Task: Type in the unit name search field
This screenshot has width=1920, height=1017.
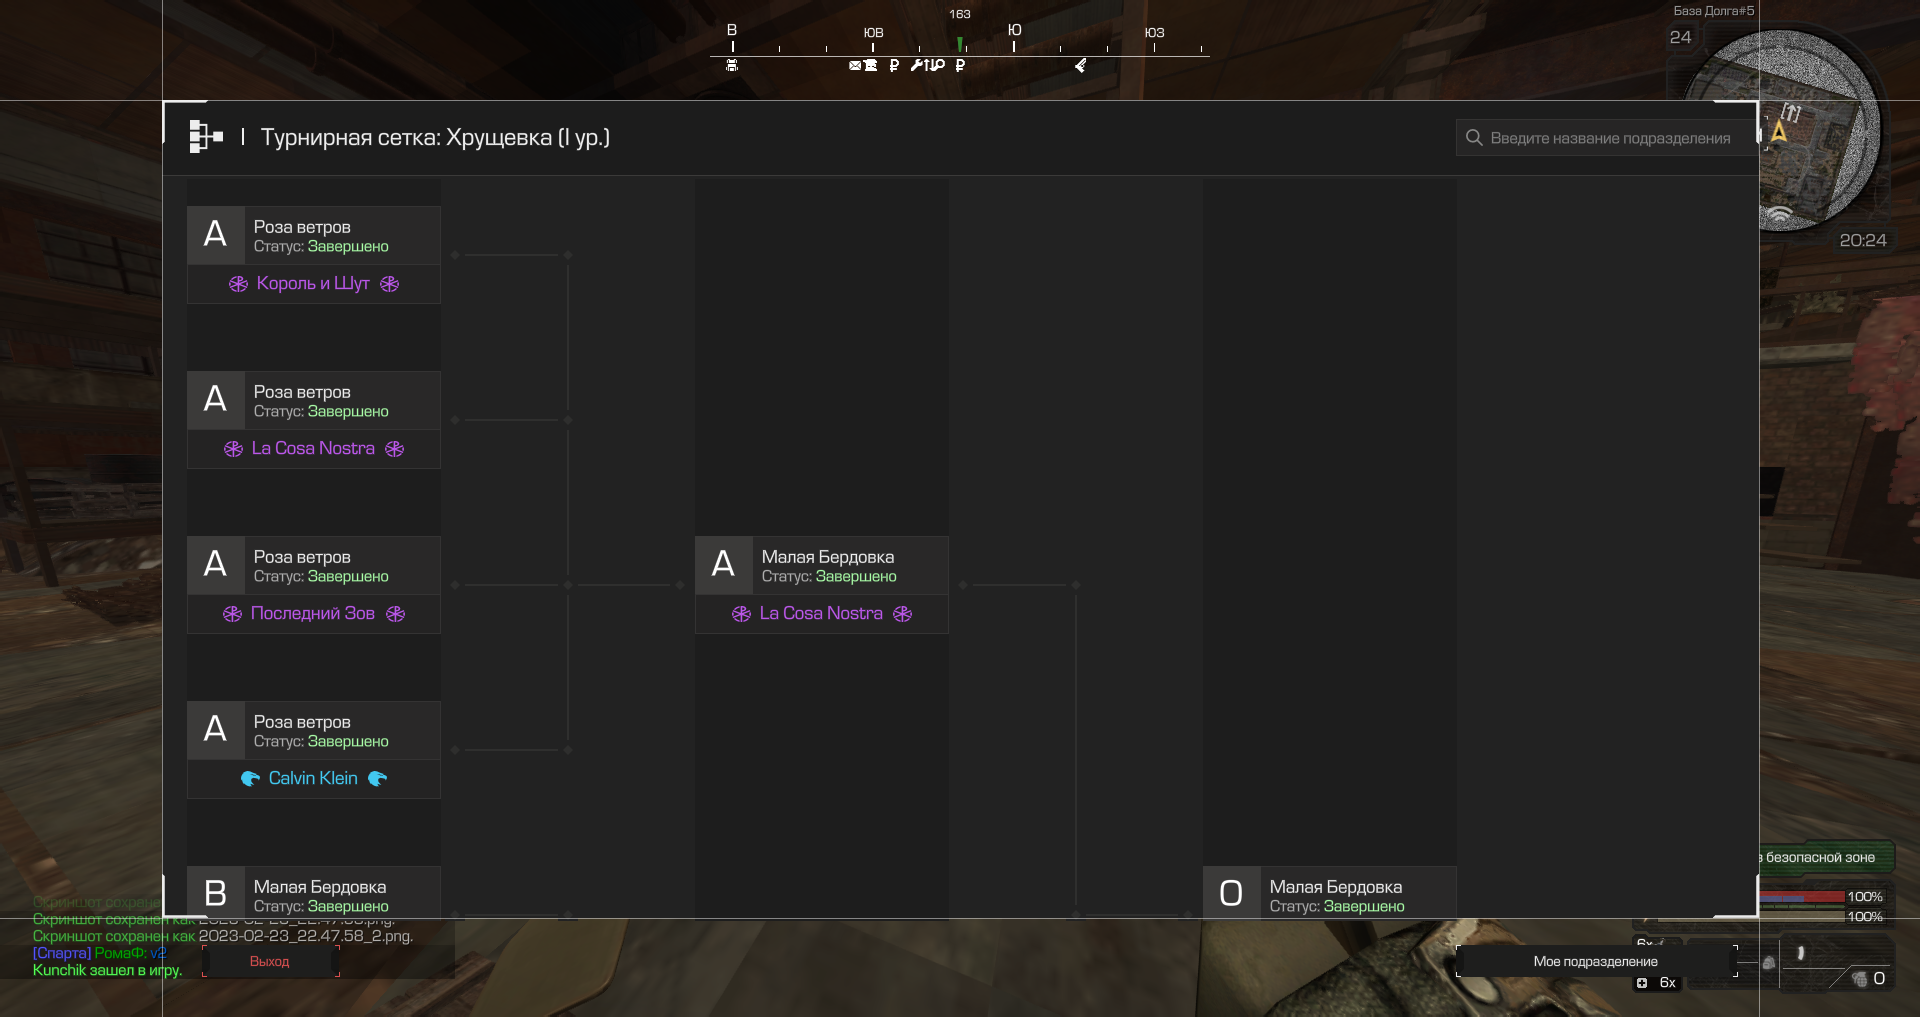Action: pyautogui.click(x=1606, y=138)
